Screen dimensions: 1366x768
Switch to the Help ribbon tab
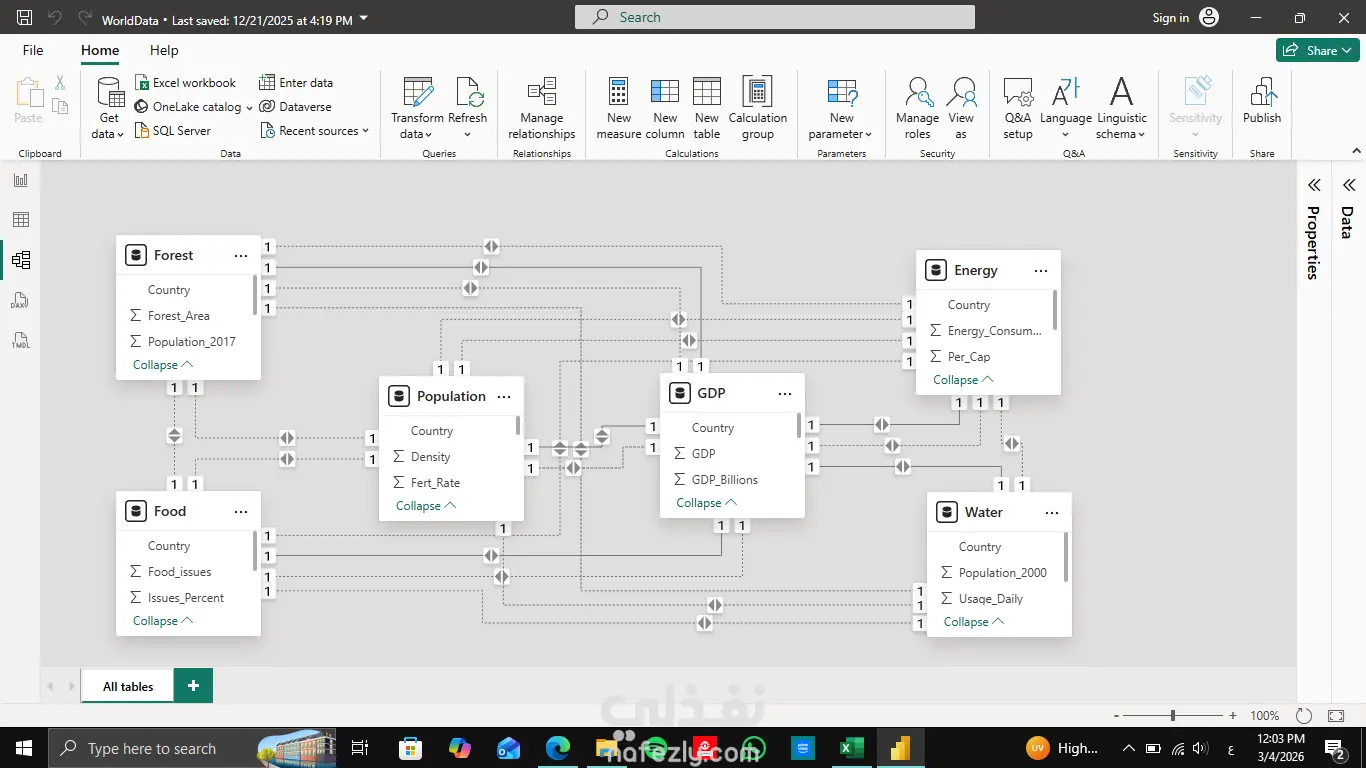(164, 50)
